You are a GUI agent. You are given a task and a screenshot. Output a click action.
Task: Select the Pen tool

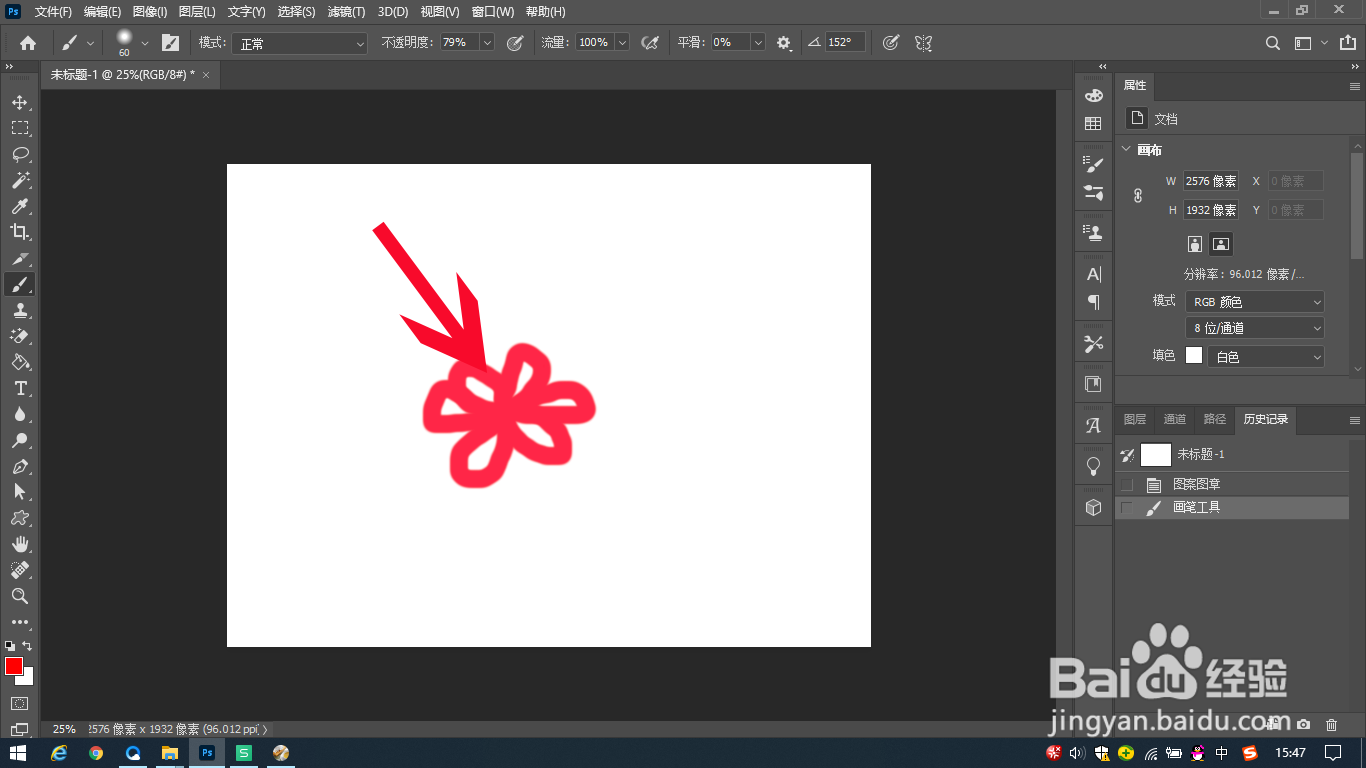20,466
